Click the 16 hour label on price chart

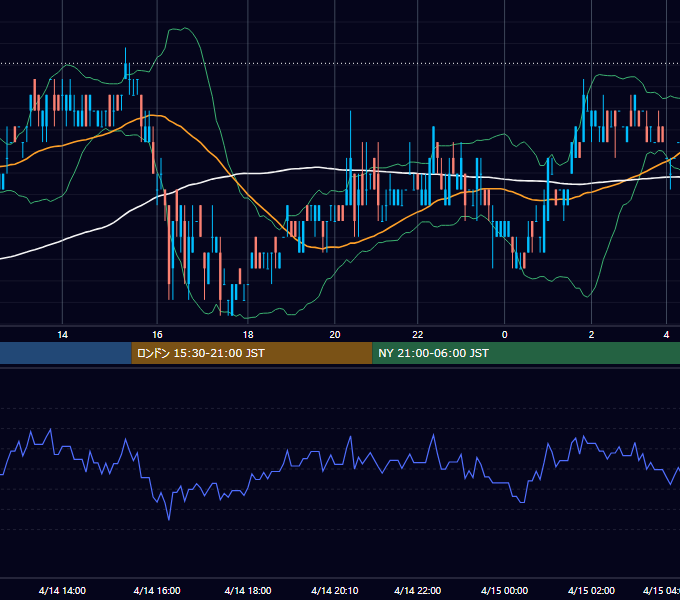point(157,335)
